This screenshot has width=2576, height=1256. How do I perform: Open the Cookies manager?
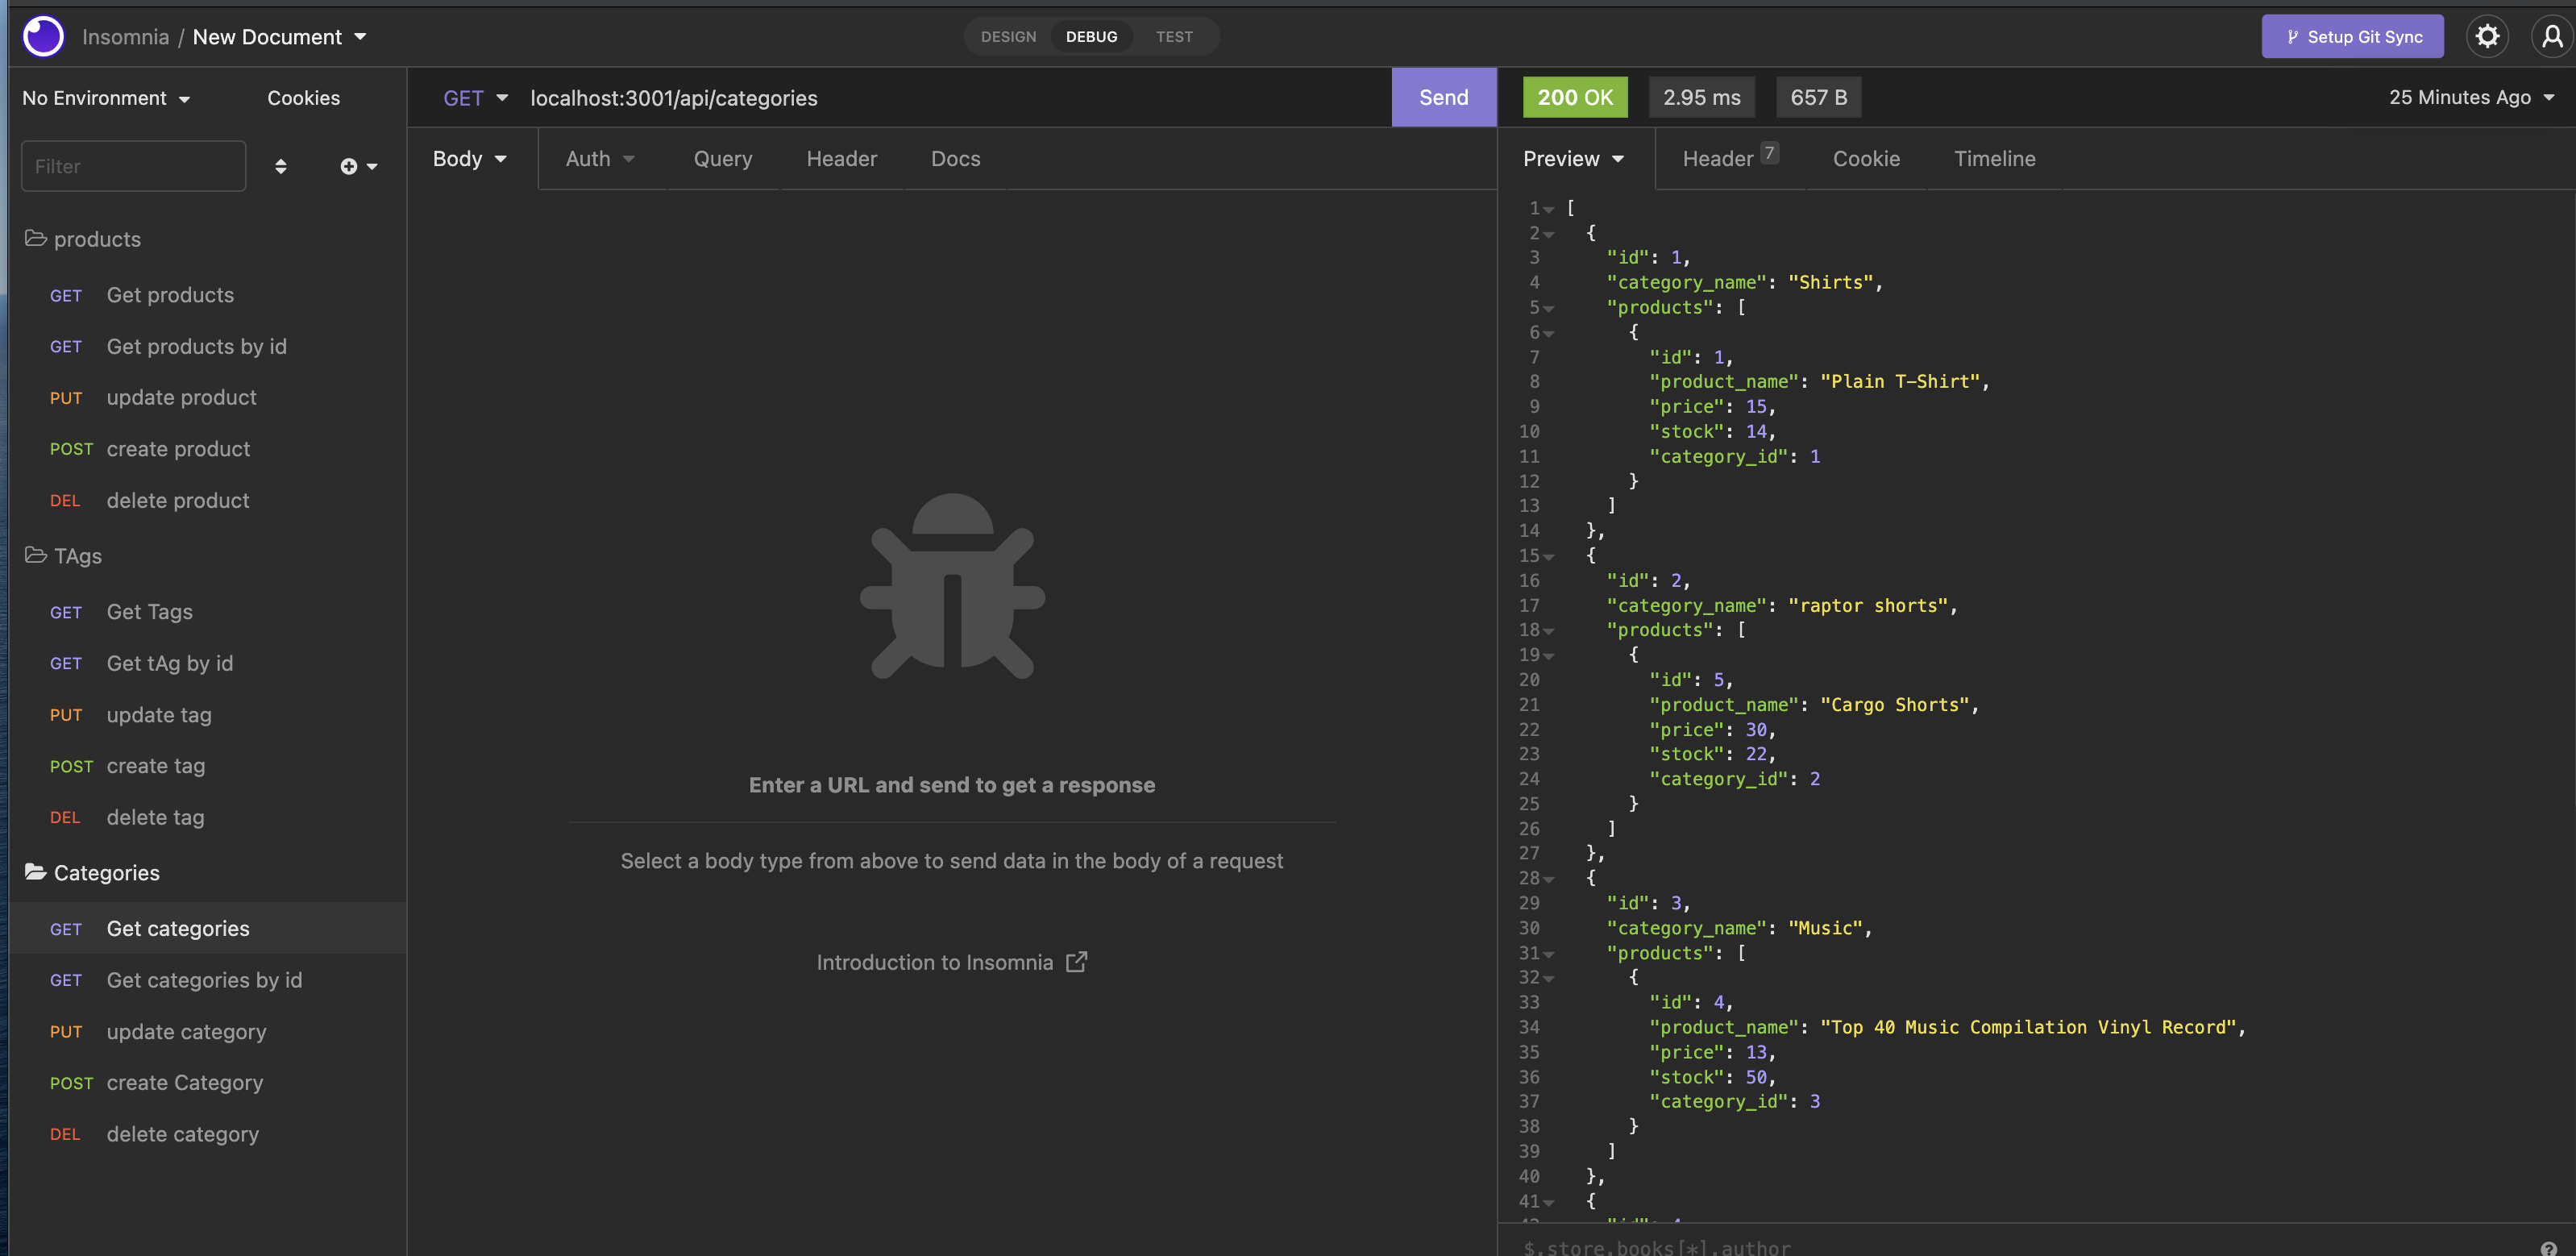click(x=303, y=98)
